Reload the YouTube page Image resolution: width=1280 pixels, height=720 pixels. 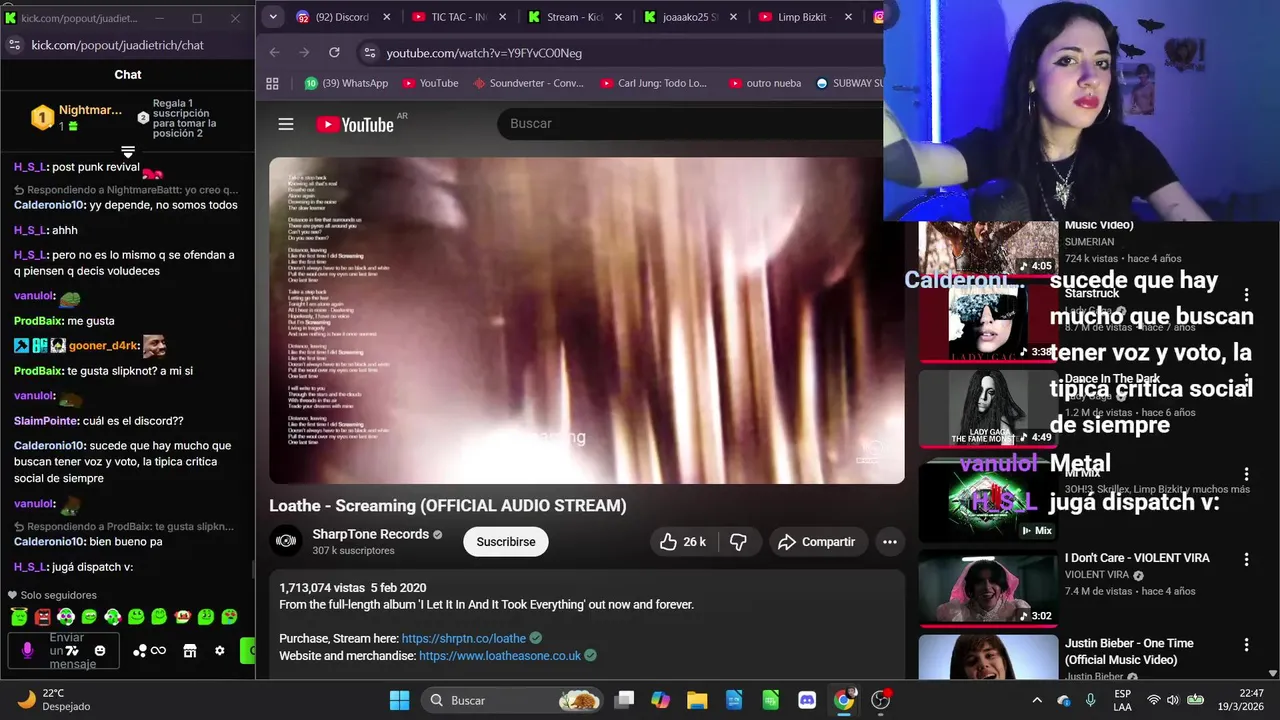click(334, 52)
